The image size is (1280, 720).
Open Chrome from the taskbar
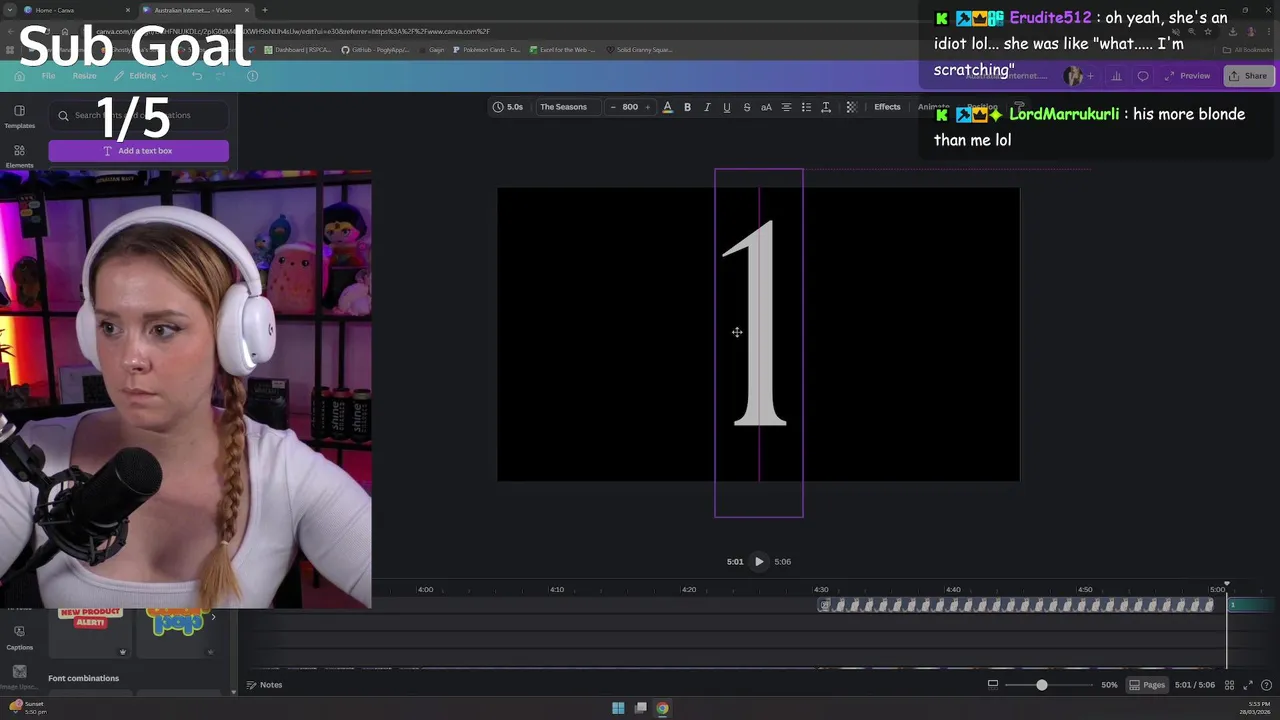pos(662,708)
